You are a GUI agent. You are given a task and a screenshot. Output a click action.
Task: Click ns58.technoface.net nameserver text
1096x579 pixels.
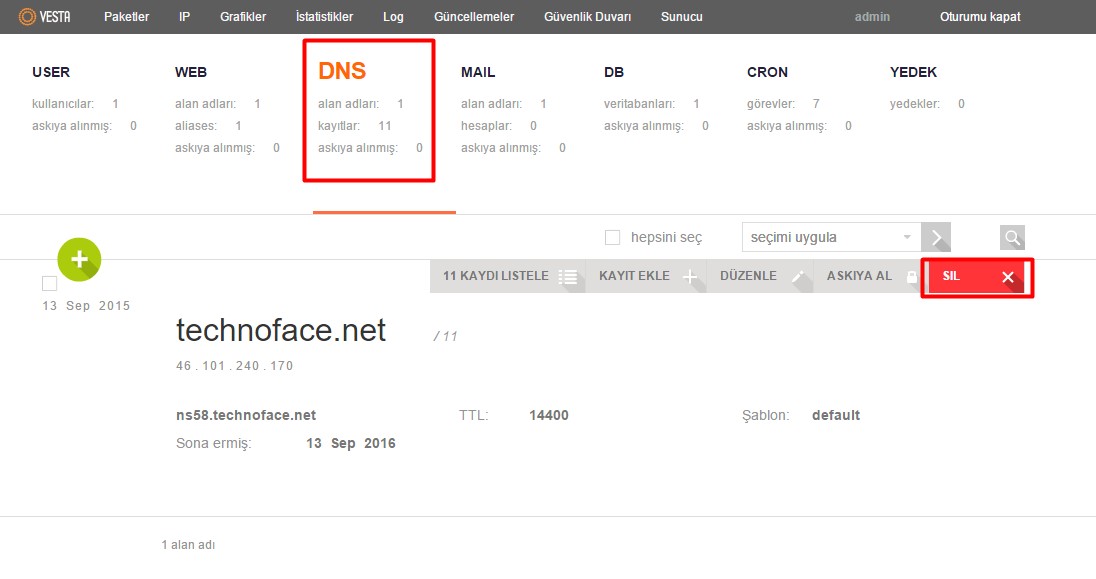click(246, 415)
